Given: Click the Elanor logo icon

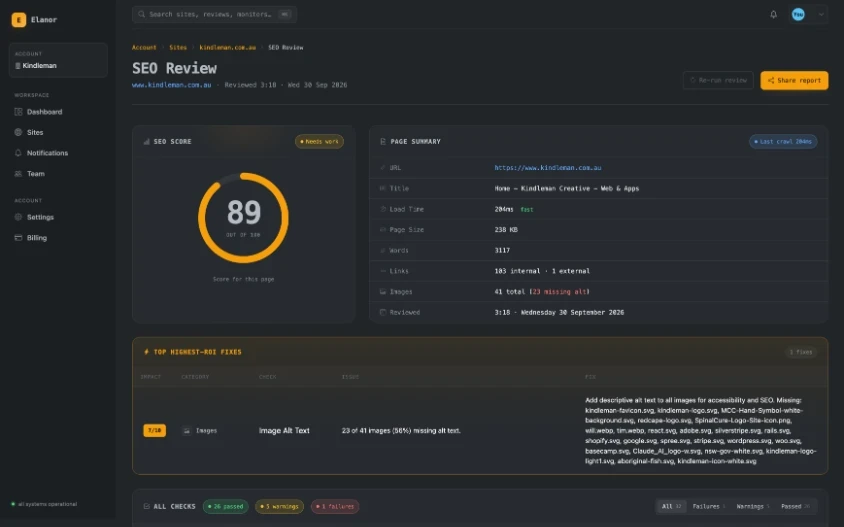Looking at the screenshot, I should tap(19, 20).
